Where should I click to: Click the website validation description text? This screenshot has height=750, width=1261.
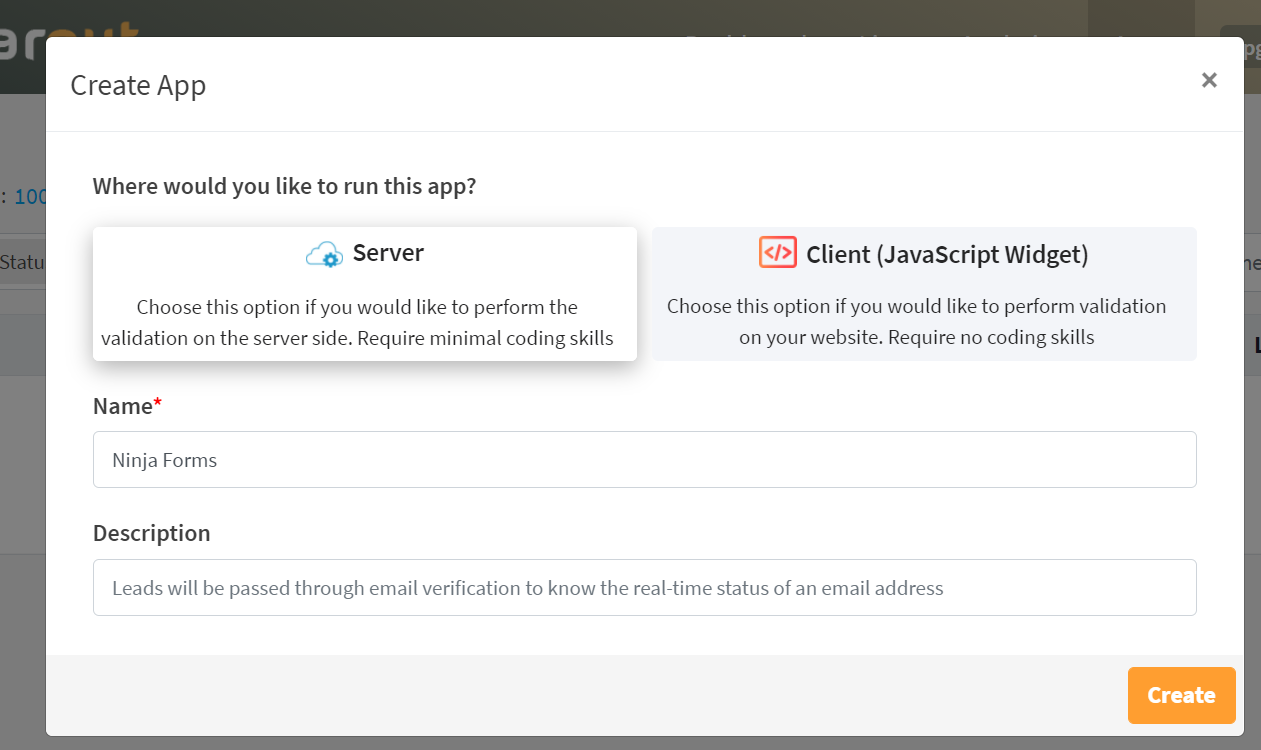[916, 322]
